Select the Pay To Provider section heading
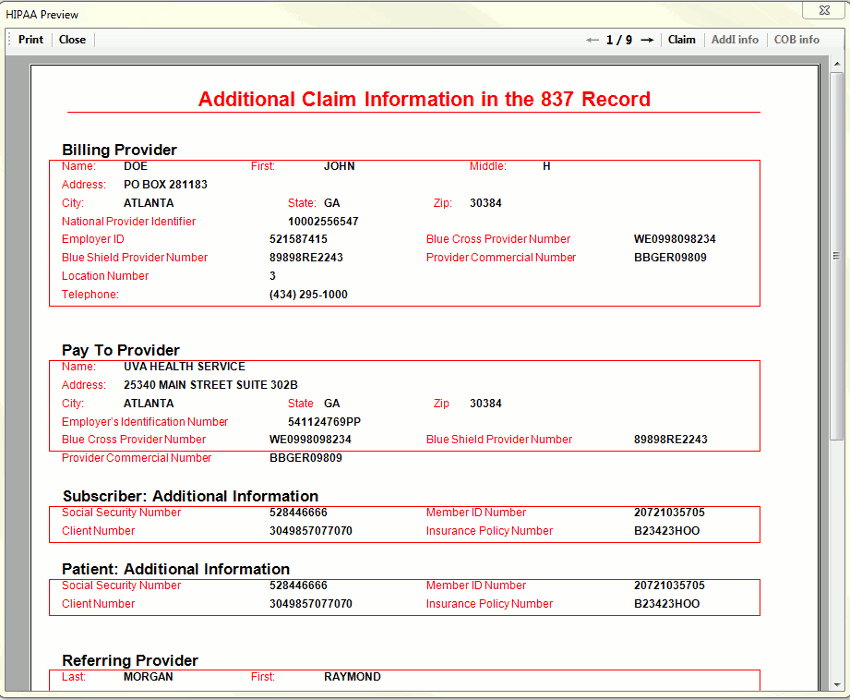 (120, 350)
